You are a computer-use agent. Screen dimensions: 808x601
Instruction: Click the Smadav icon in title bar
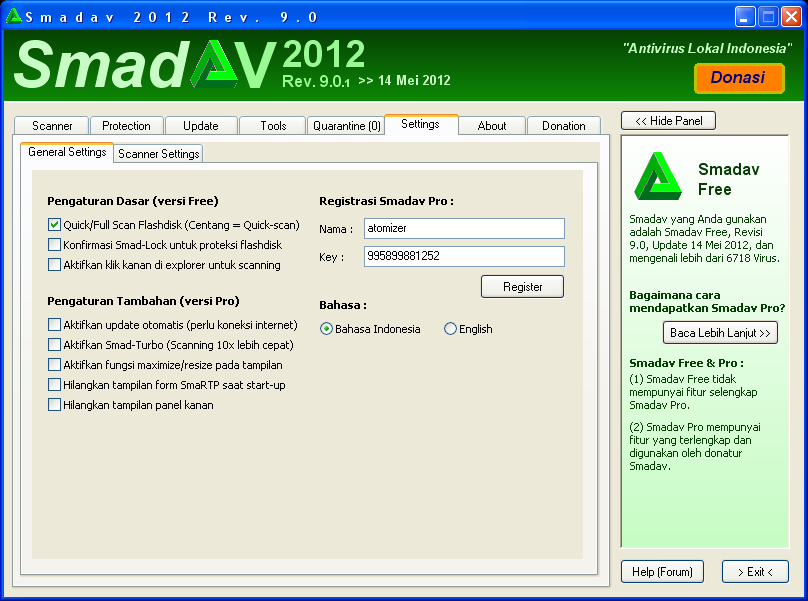point(14,16)
